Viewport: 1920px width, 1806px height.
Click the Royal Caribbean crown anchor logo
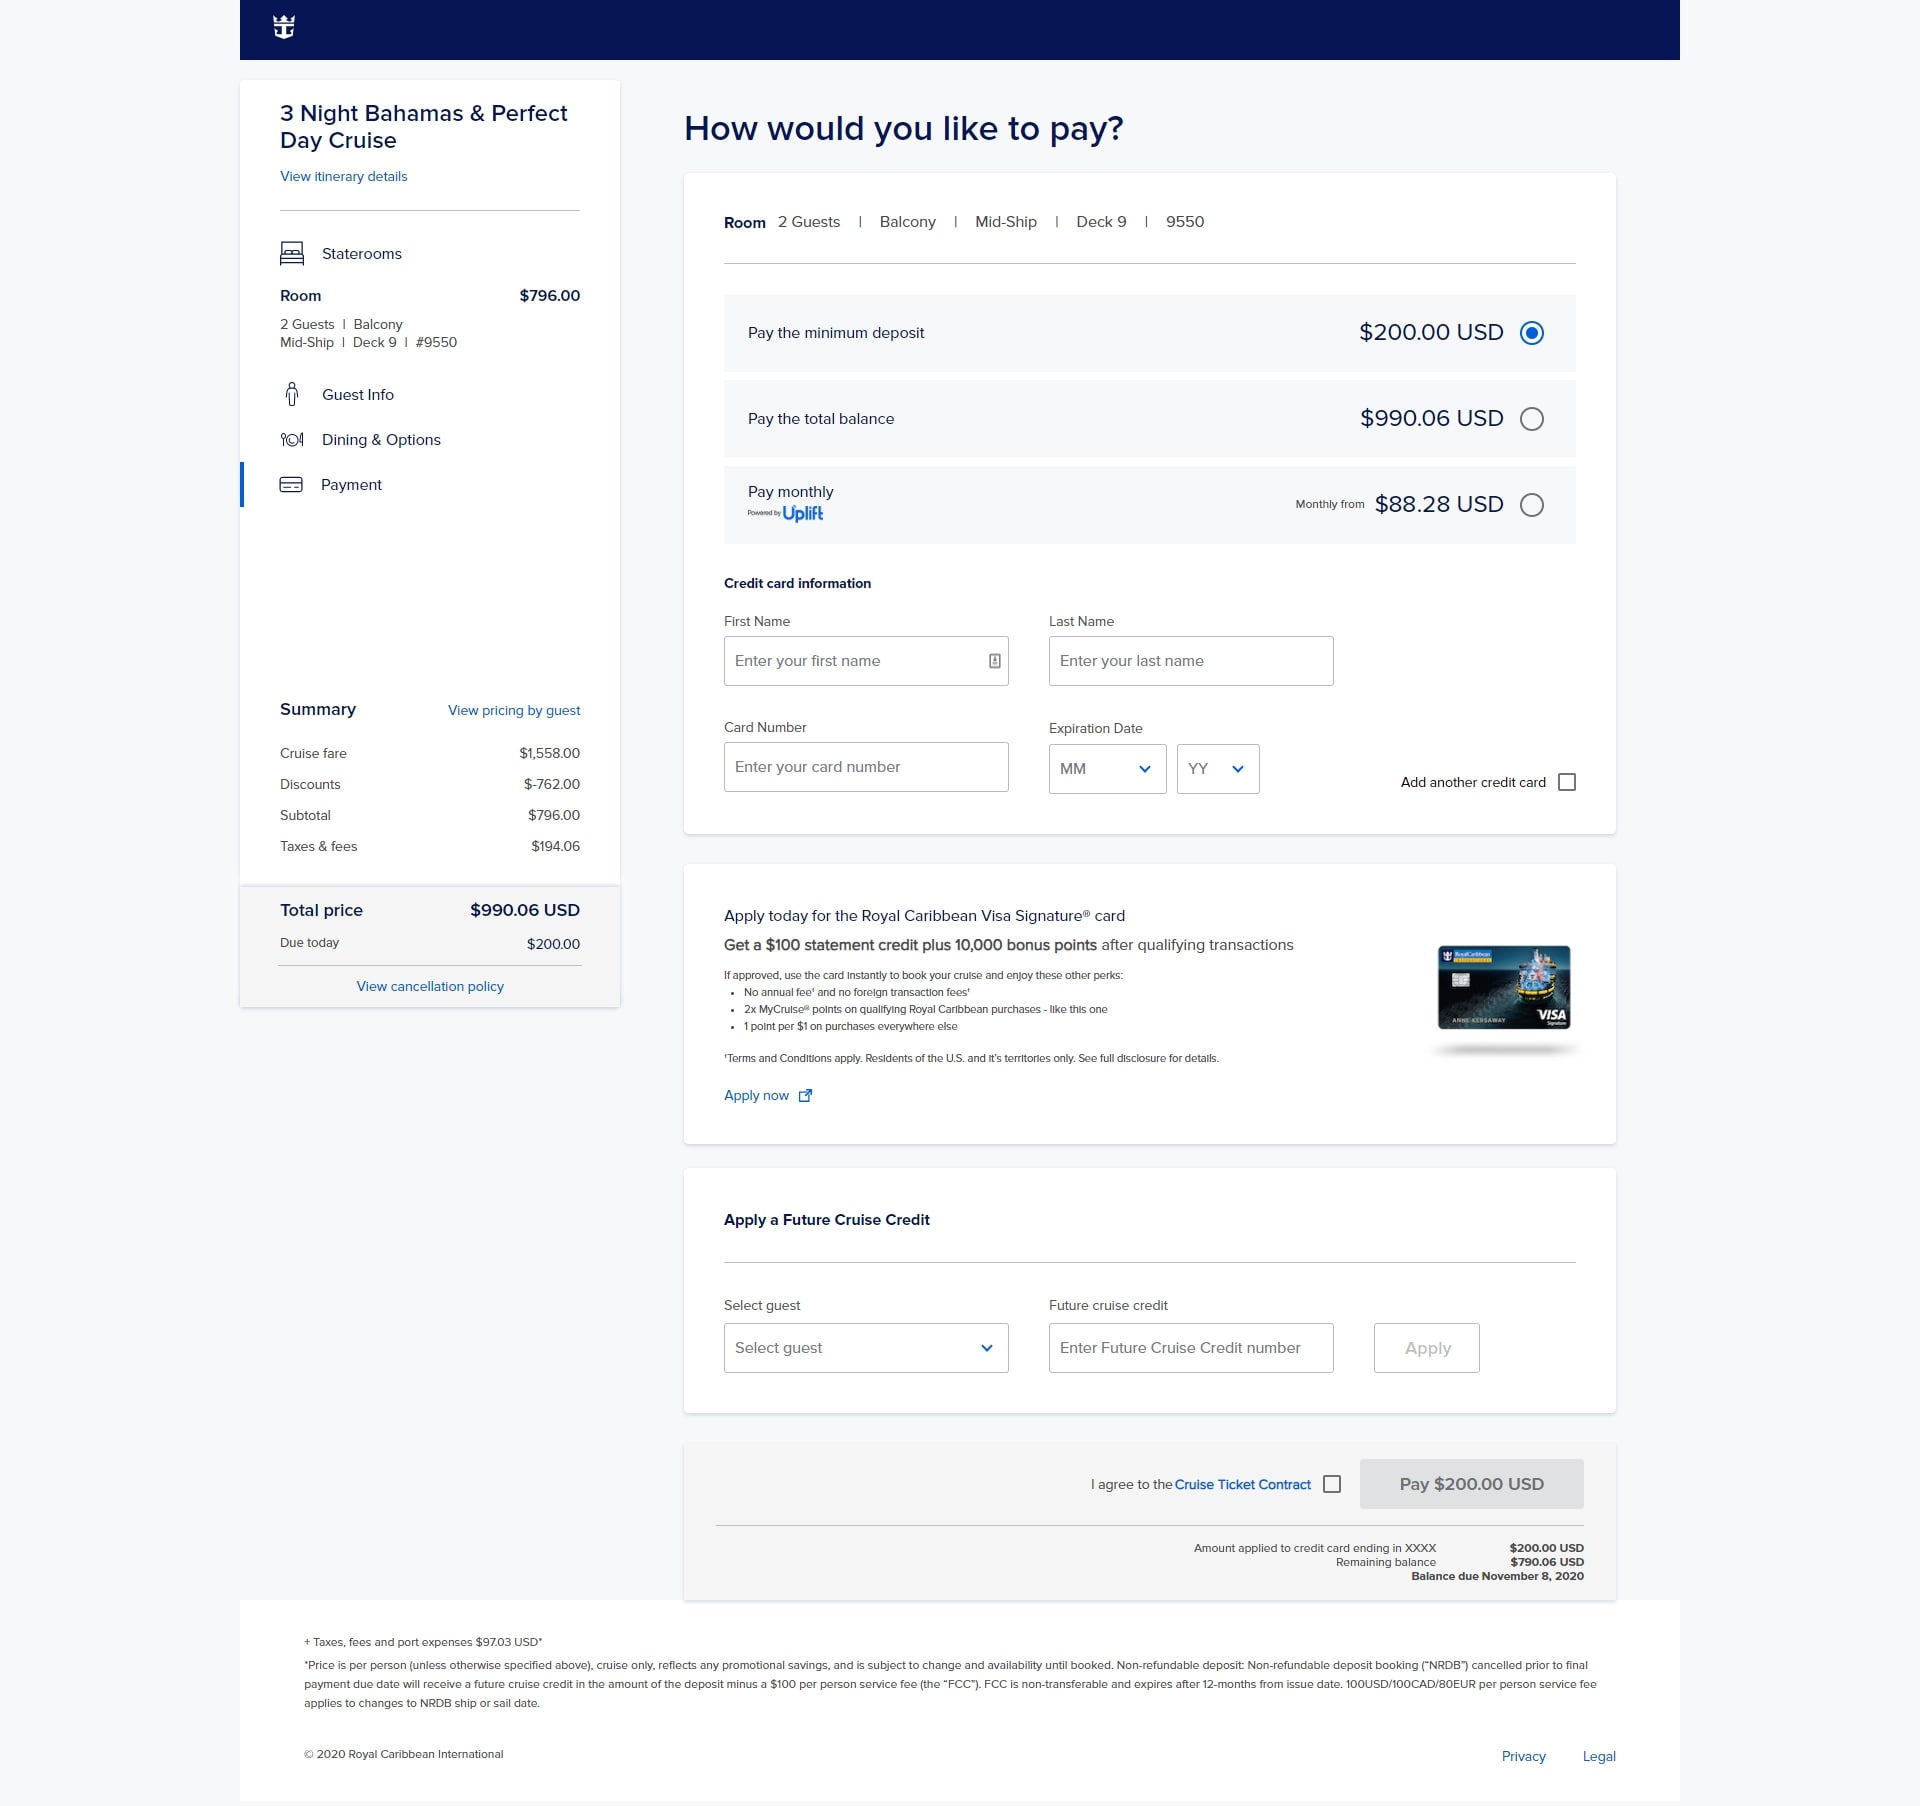[x=284, y=27]
